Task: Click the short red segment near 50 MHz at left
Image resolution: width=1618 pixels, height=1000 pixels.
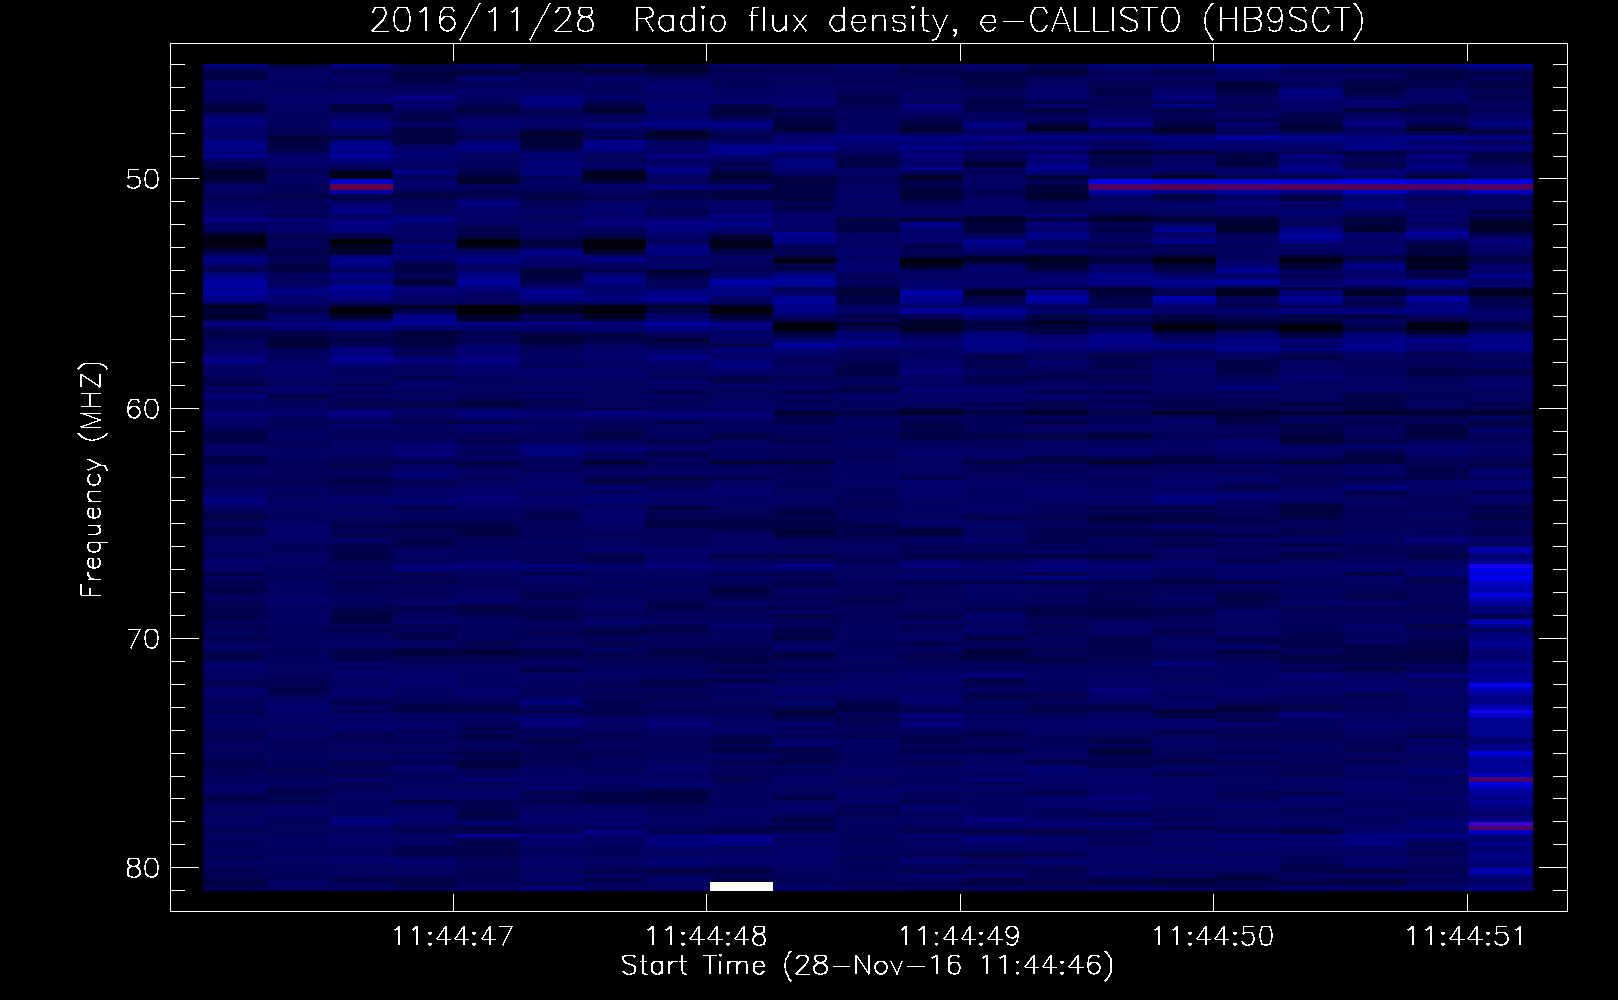Action: click(361, 186)
